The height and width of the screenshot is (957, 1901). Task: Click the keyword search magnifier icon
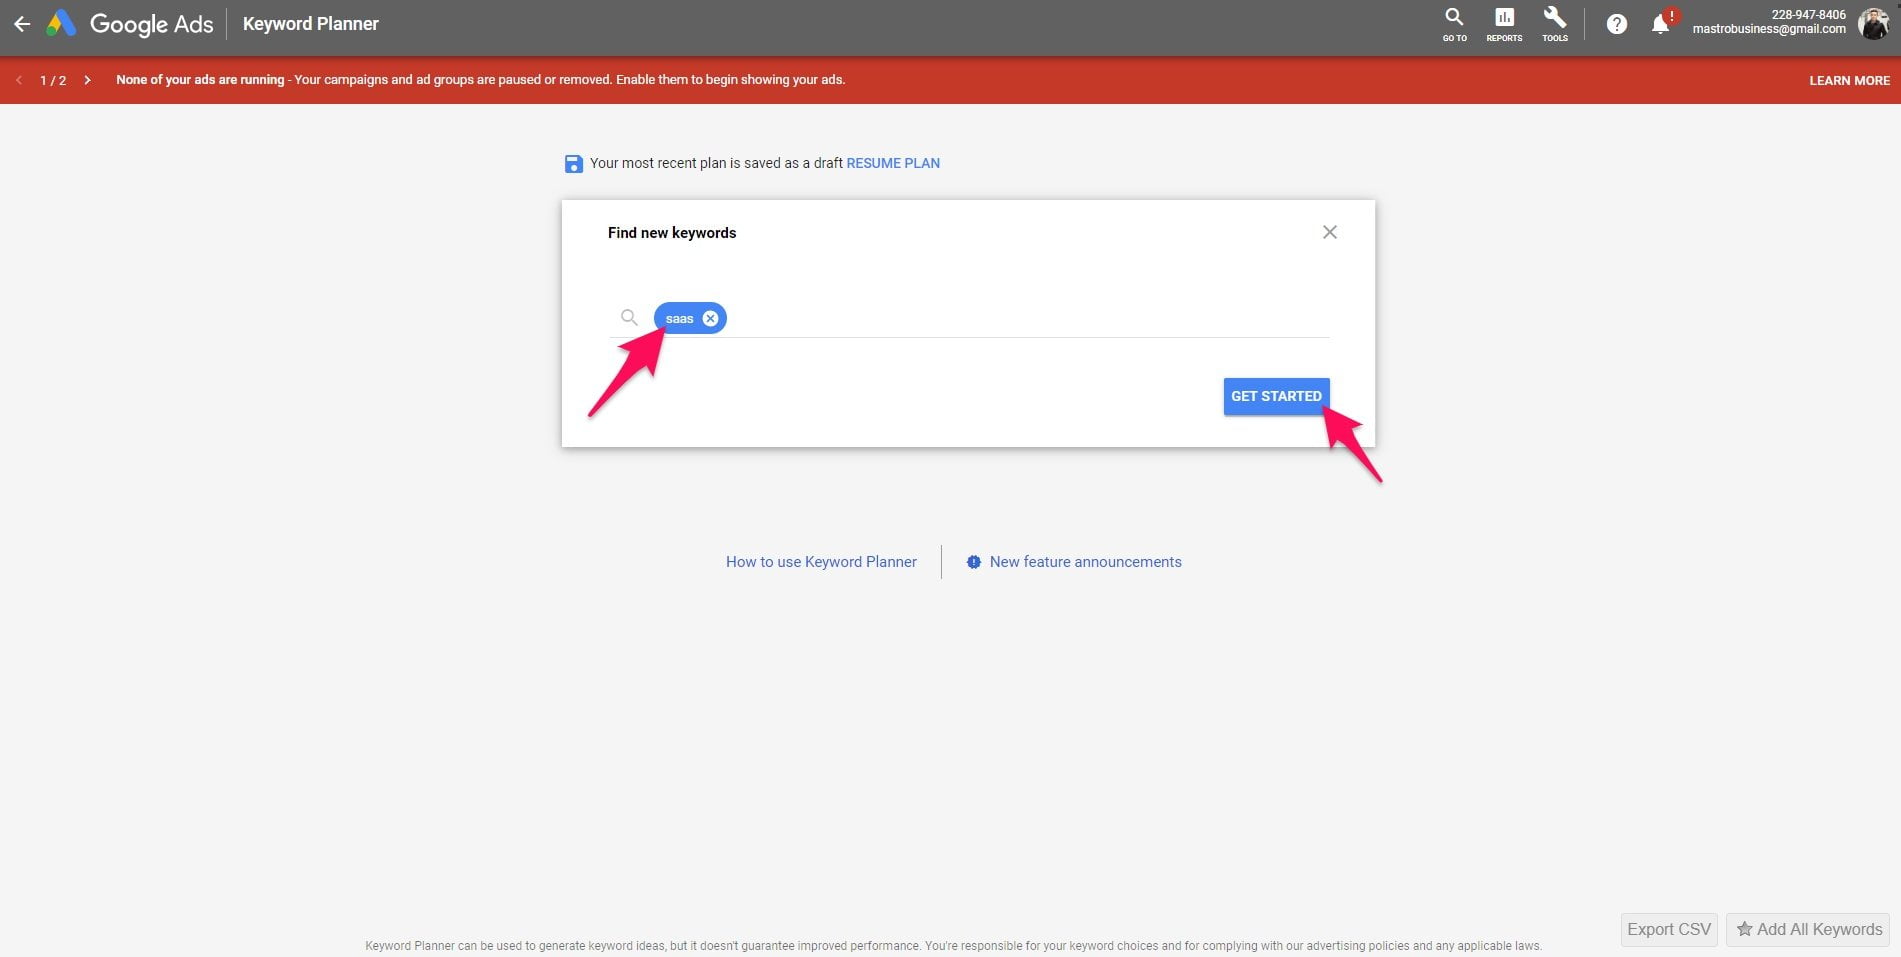629,317
